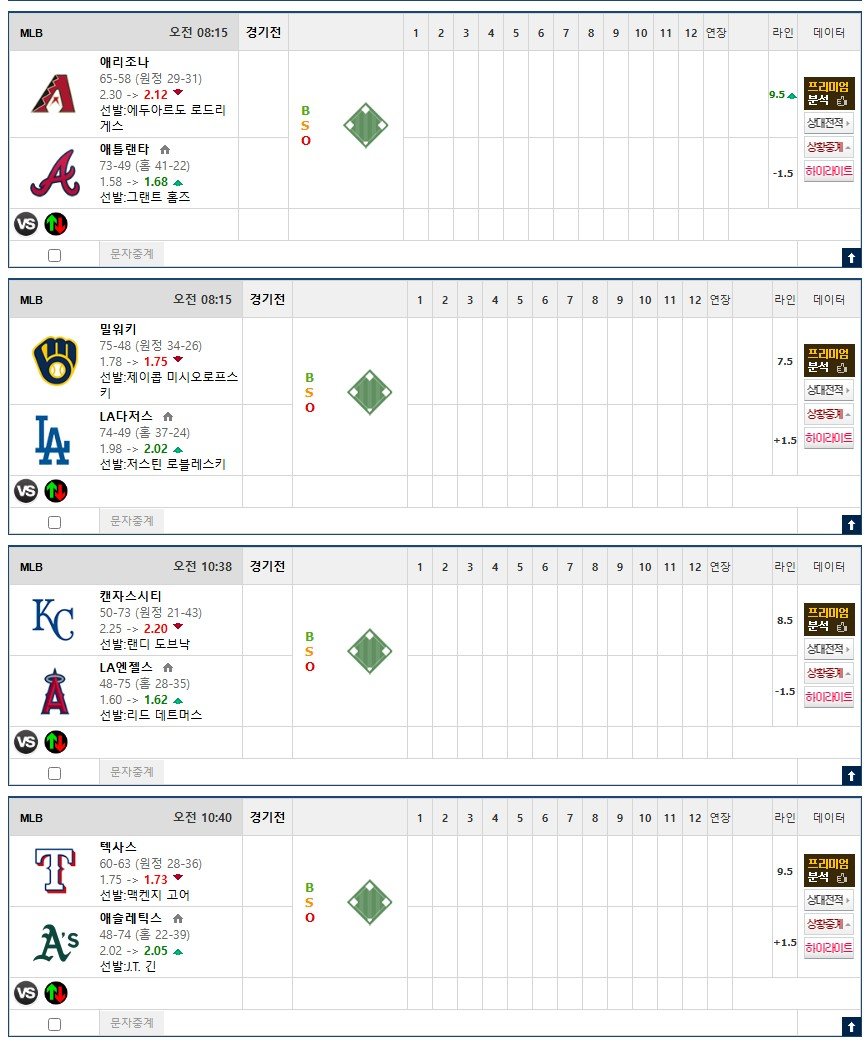Screen dimensions: 867x1045
Task: Enable the checkbox for Kansas City-Angels game
Action: point(55,773)
